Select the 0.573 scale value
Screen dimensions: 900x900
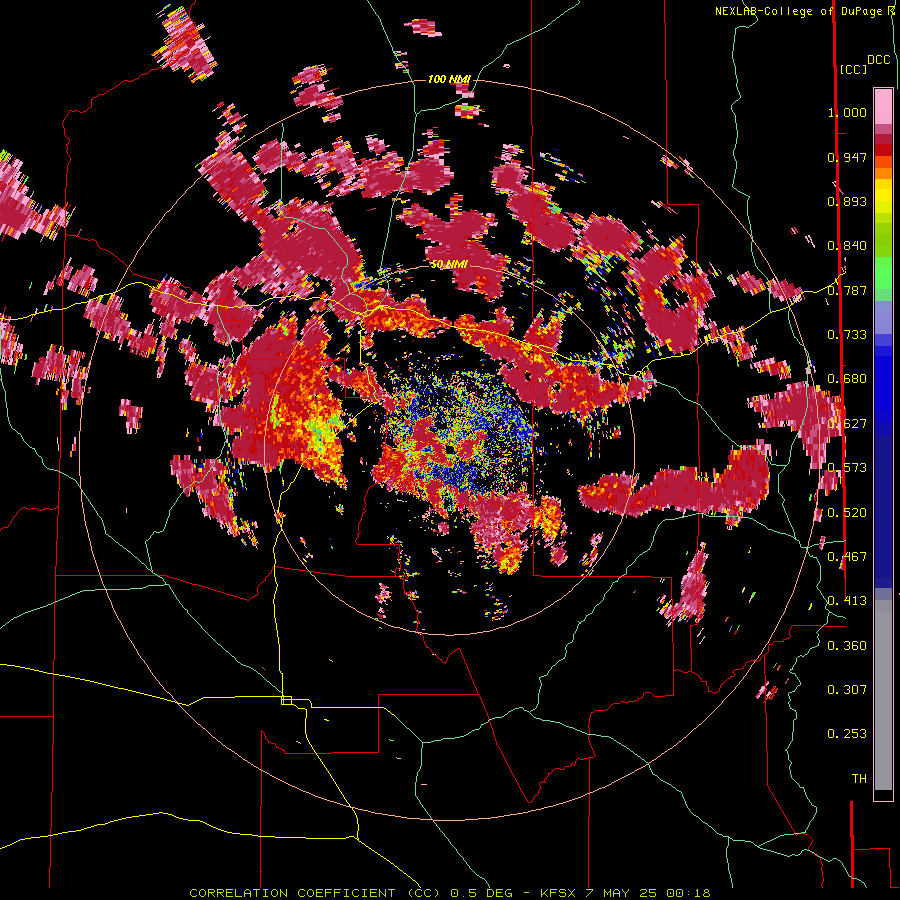(847, 468)
